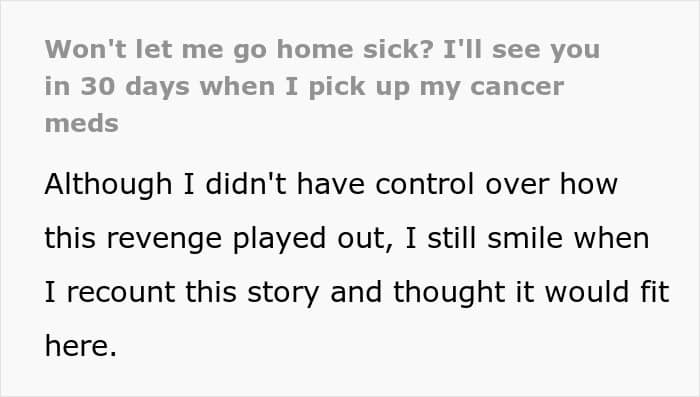Click "when" ending the second body line
This screenshot has height=397, width=700.
[x=611, y=238]
